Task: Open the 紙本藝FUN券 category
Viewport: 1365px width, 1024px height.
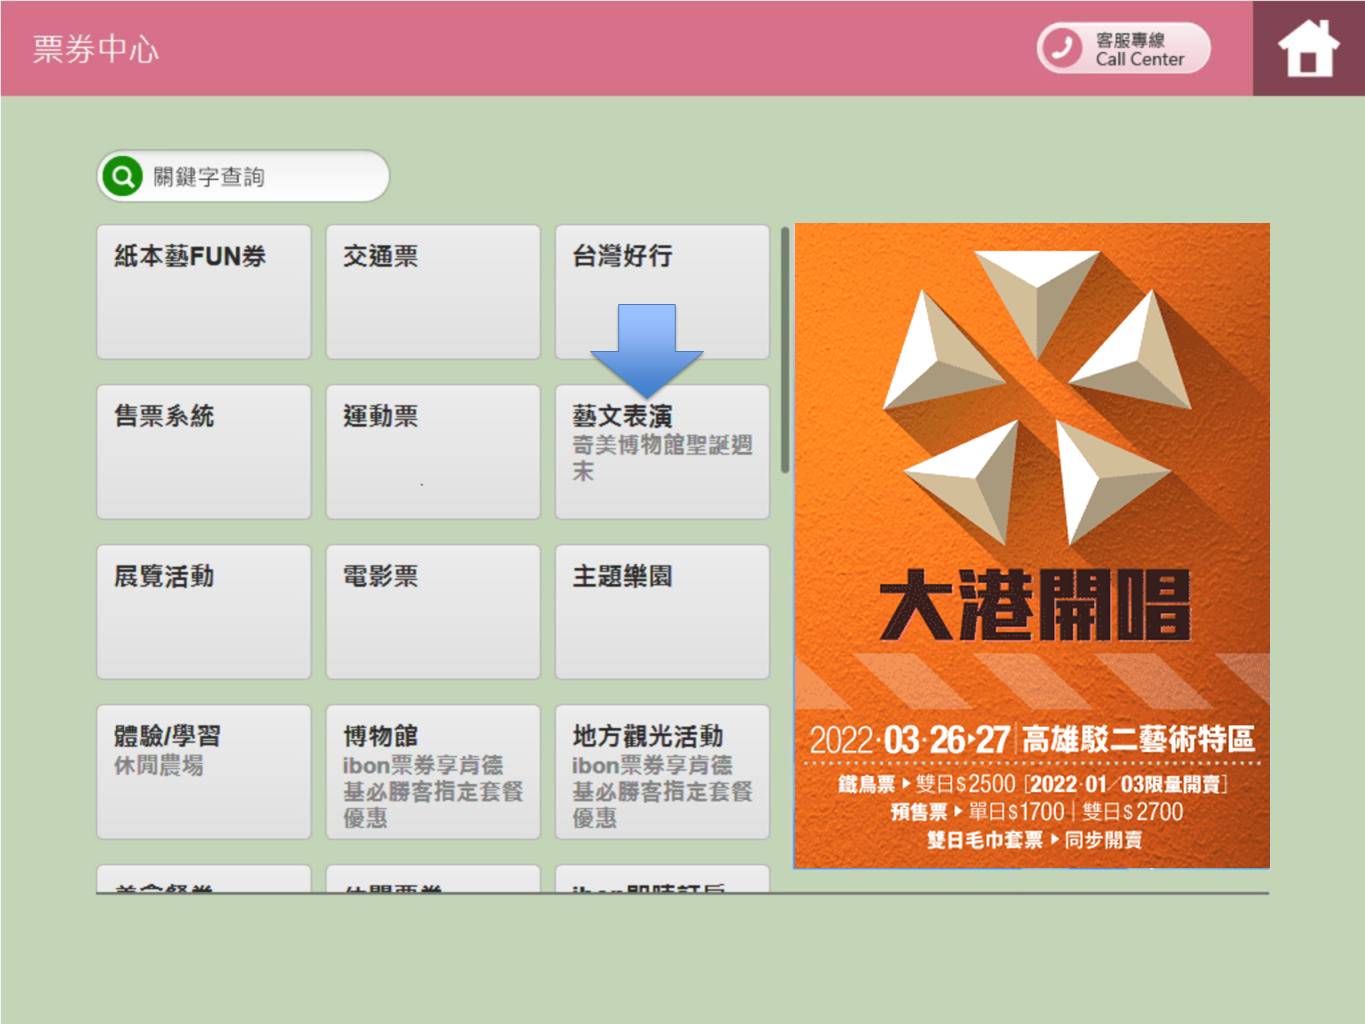Action: (x=204, y=292)
